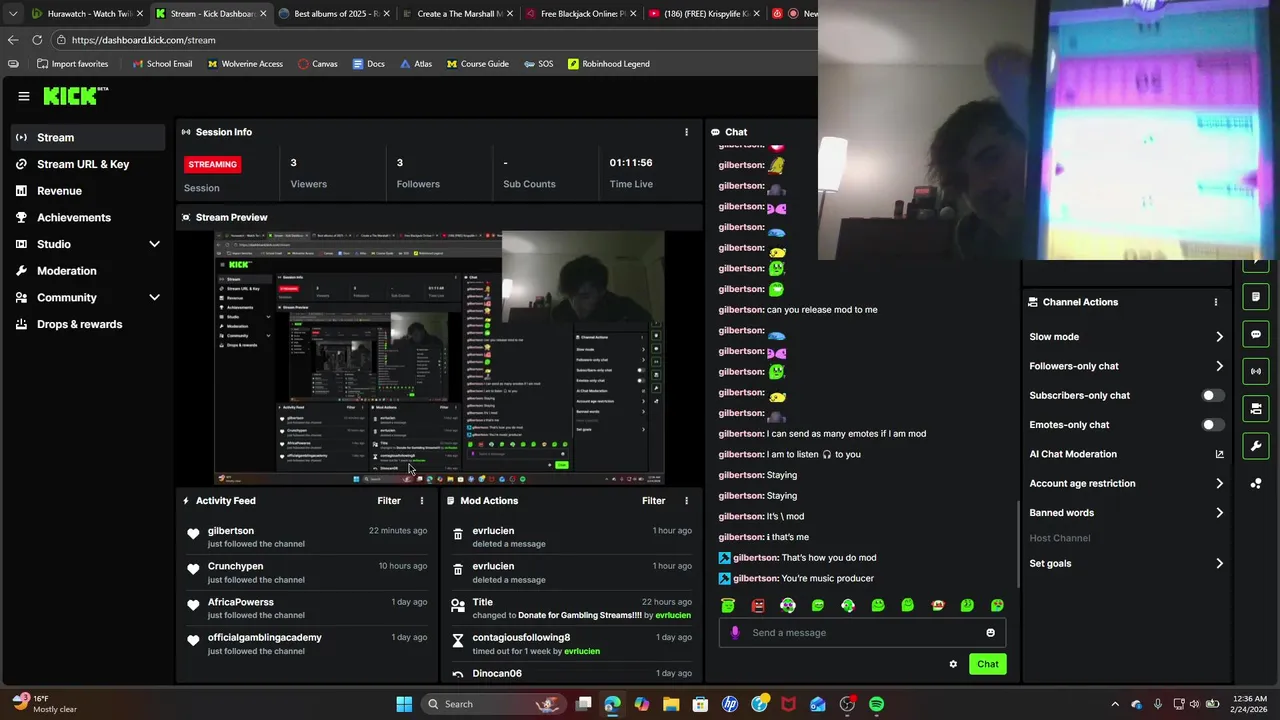
Task: Toggle Emotes-only chat switch
Action: (x=1212, y=425)
